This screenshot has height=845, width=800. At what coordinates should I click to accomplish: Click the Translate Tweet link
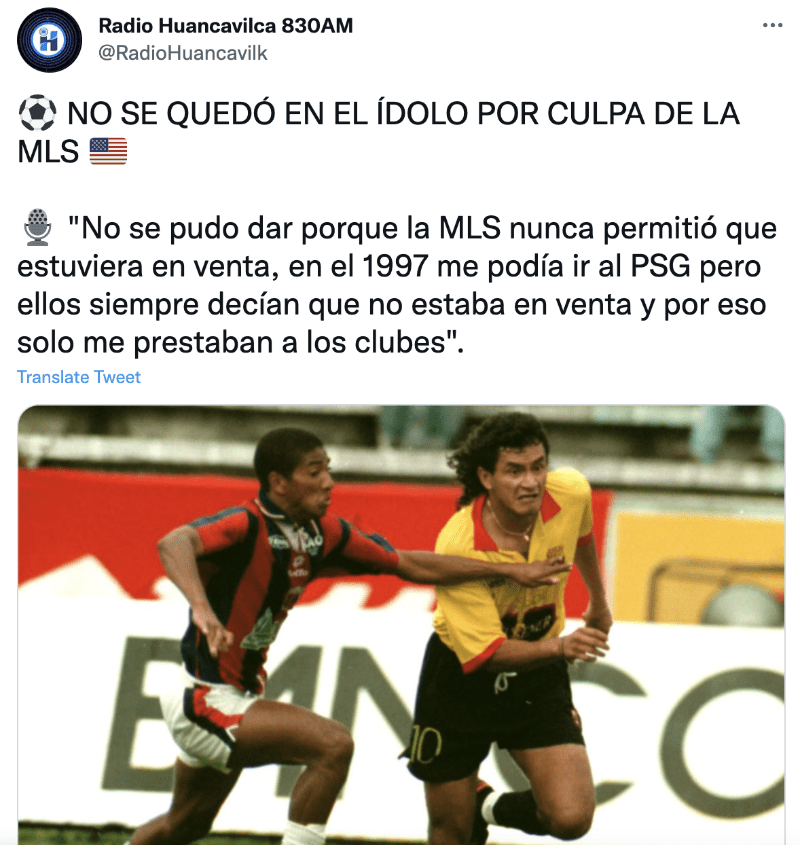79,377
